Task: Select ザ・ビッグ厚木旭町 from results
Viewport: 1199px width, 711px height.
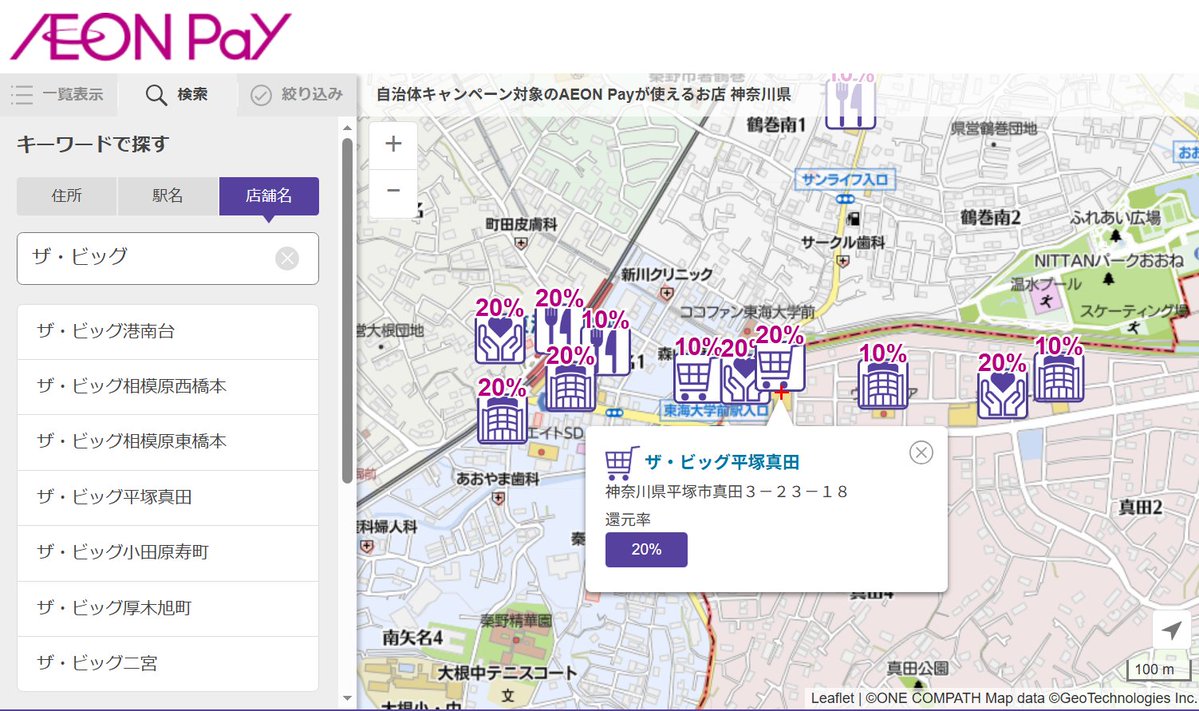Action: tap(167, 608)
